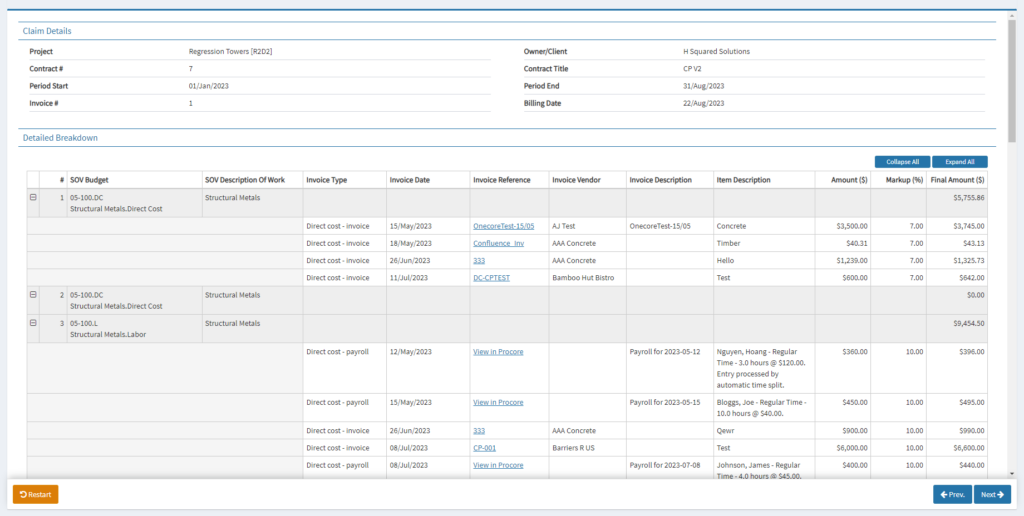
Task: Click the Collapse All button
Action: (902, 161)
